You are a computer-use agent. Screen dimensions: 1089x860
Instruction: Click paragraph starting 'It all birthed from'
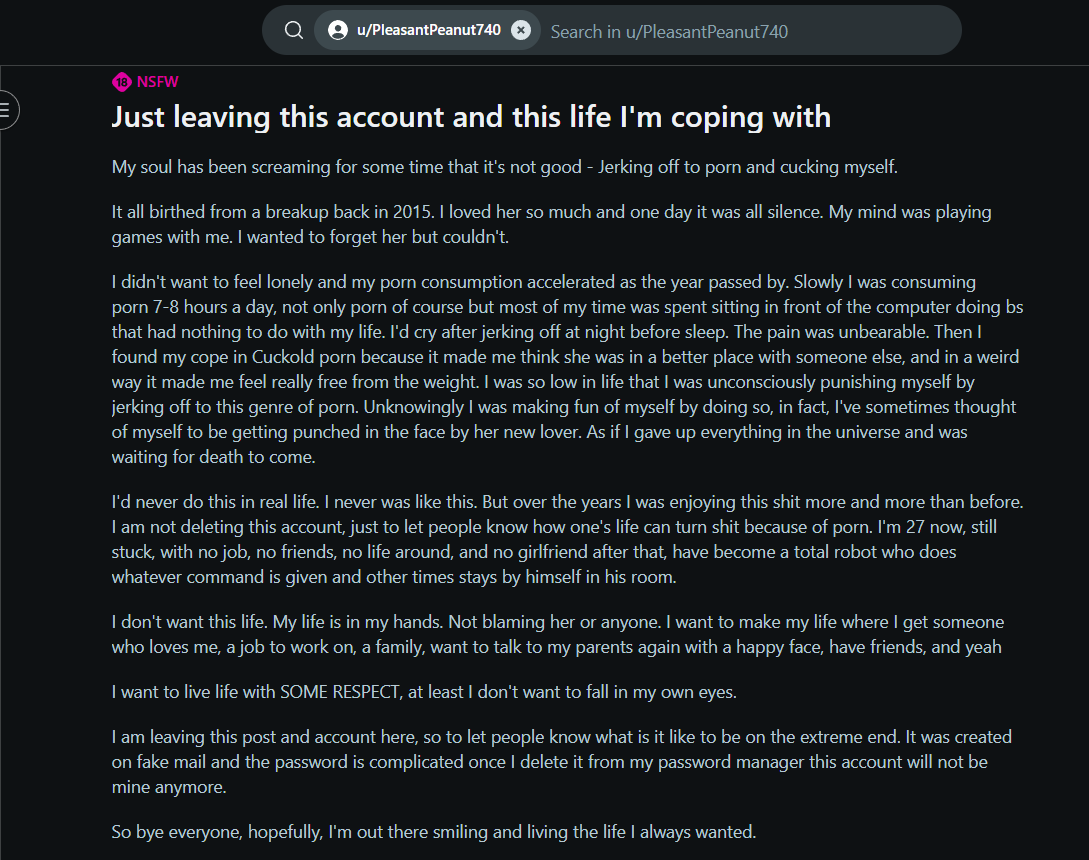pos(551,224)
